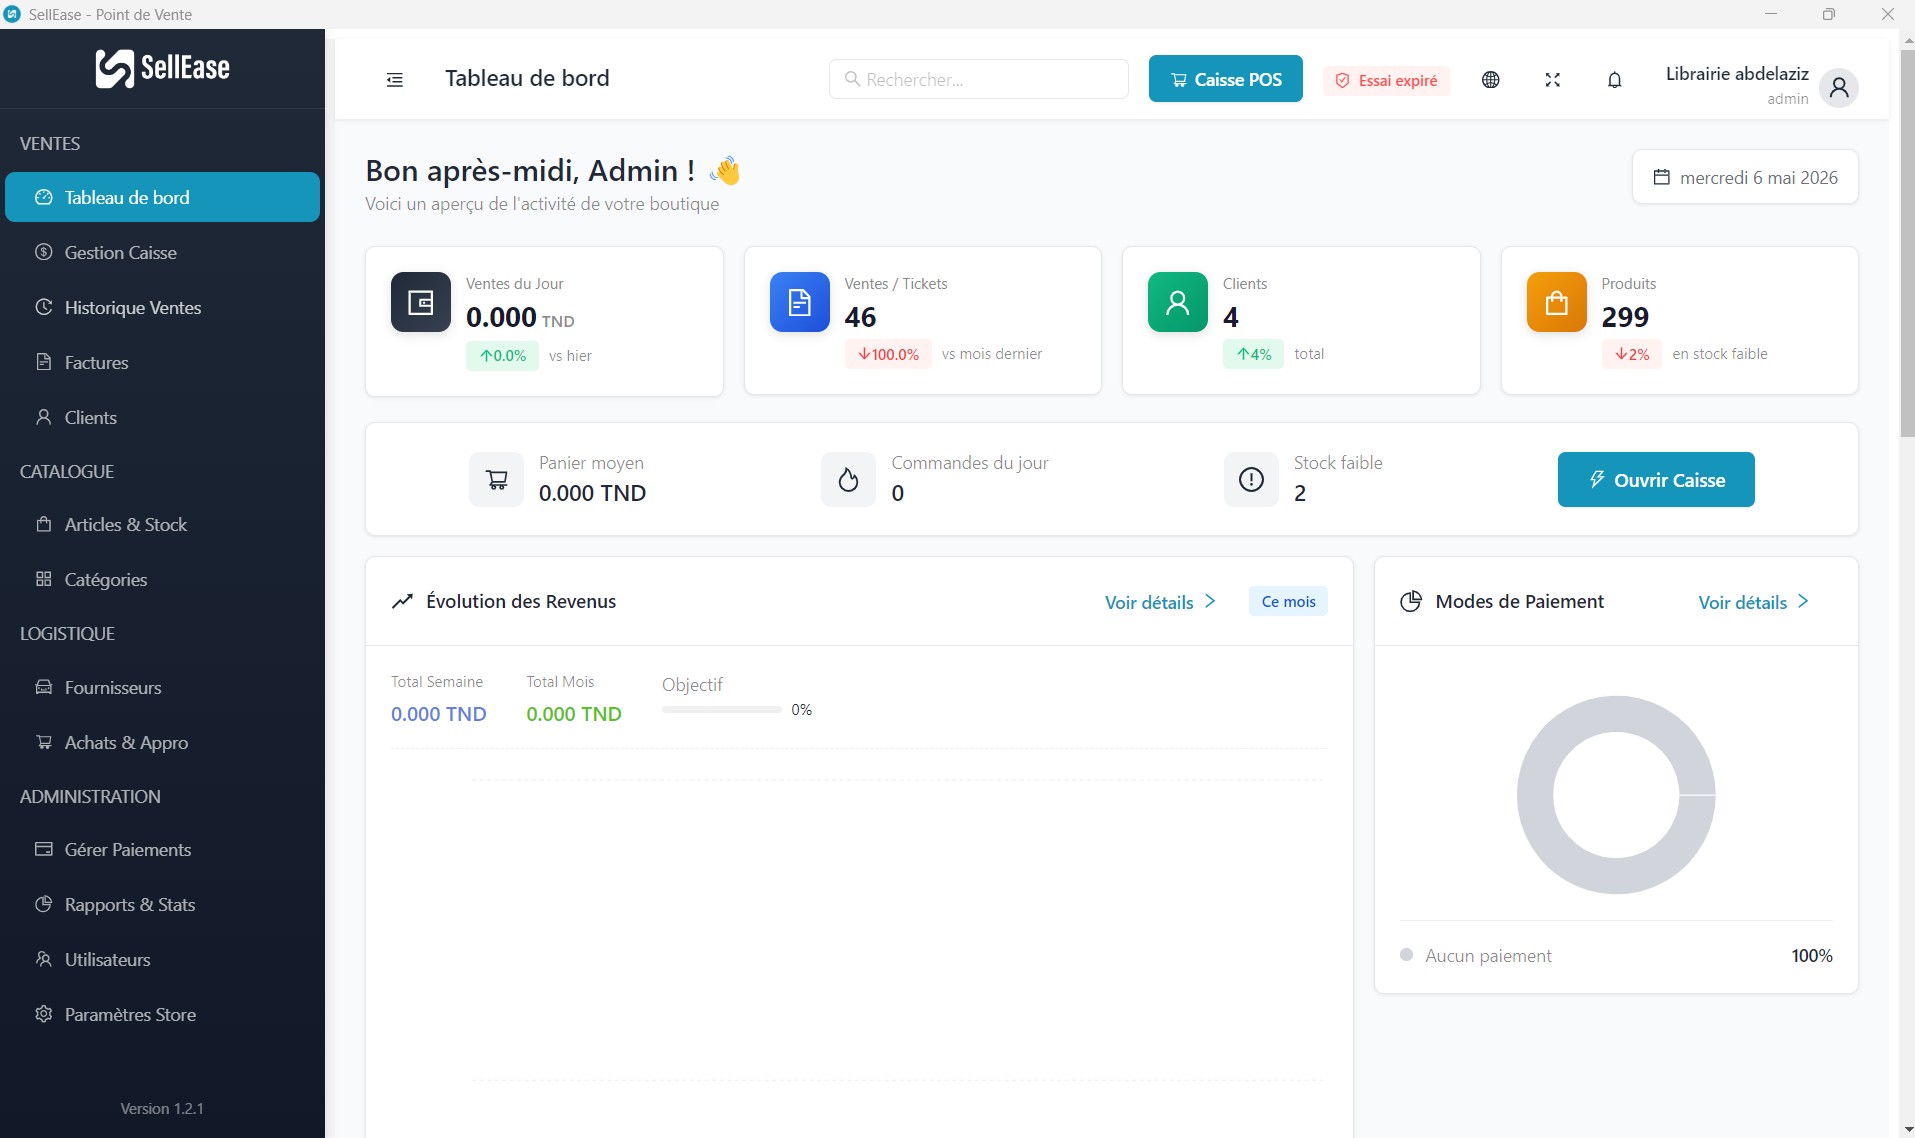The image size is (1915, 1138).
Task: Select the Ce mois period filter
Action: [x=1288, y=601]
